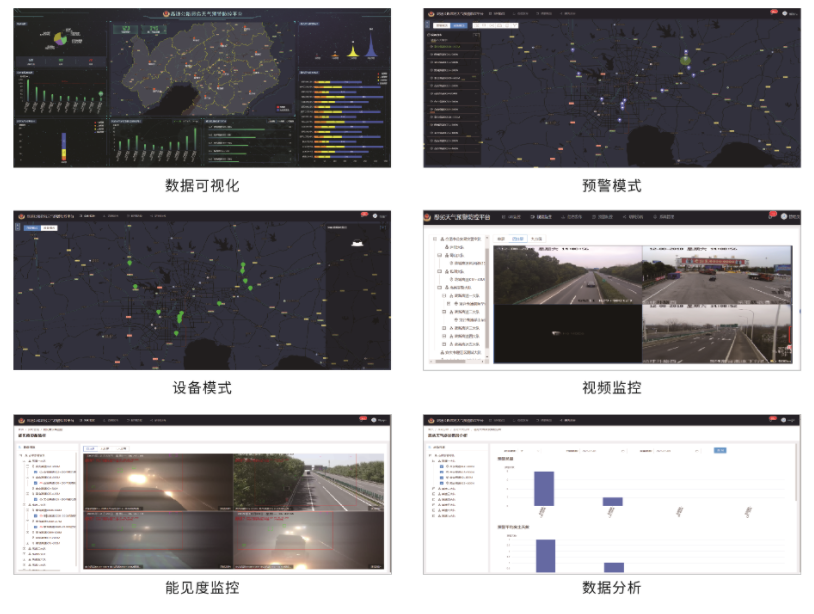Collapse the root node of the visibility monitoring tree
Screen dimensions: 814x614
coord(22,455)
